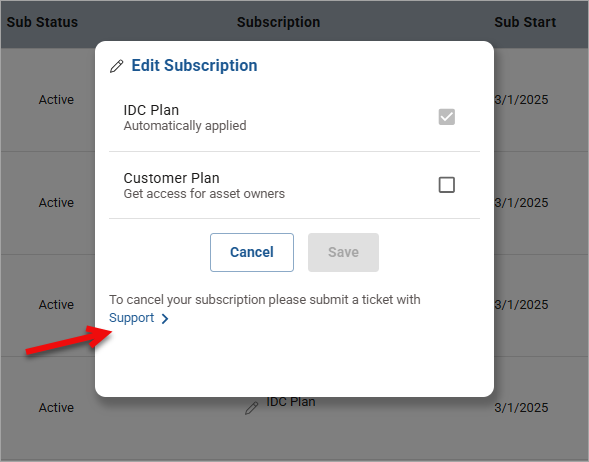
Task: Click the IDC Plan text in bottom row
Action: pos(291,402)
